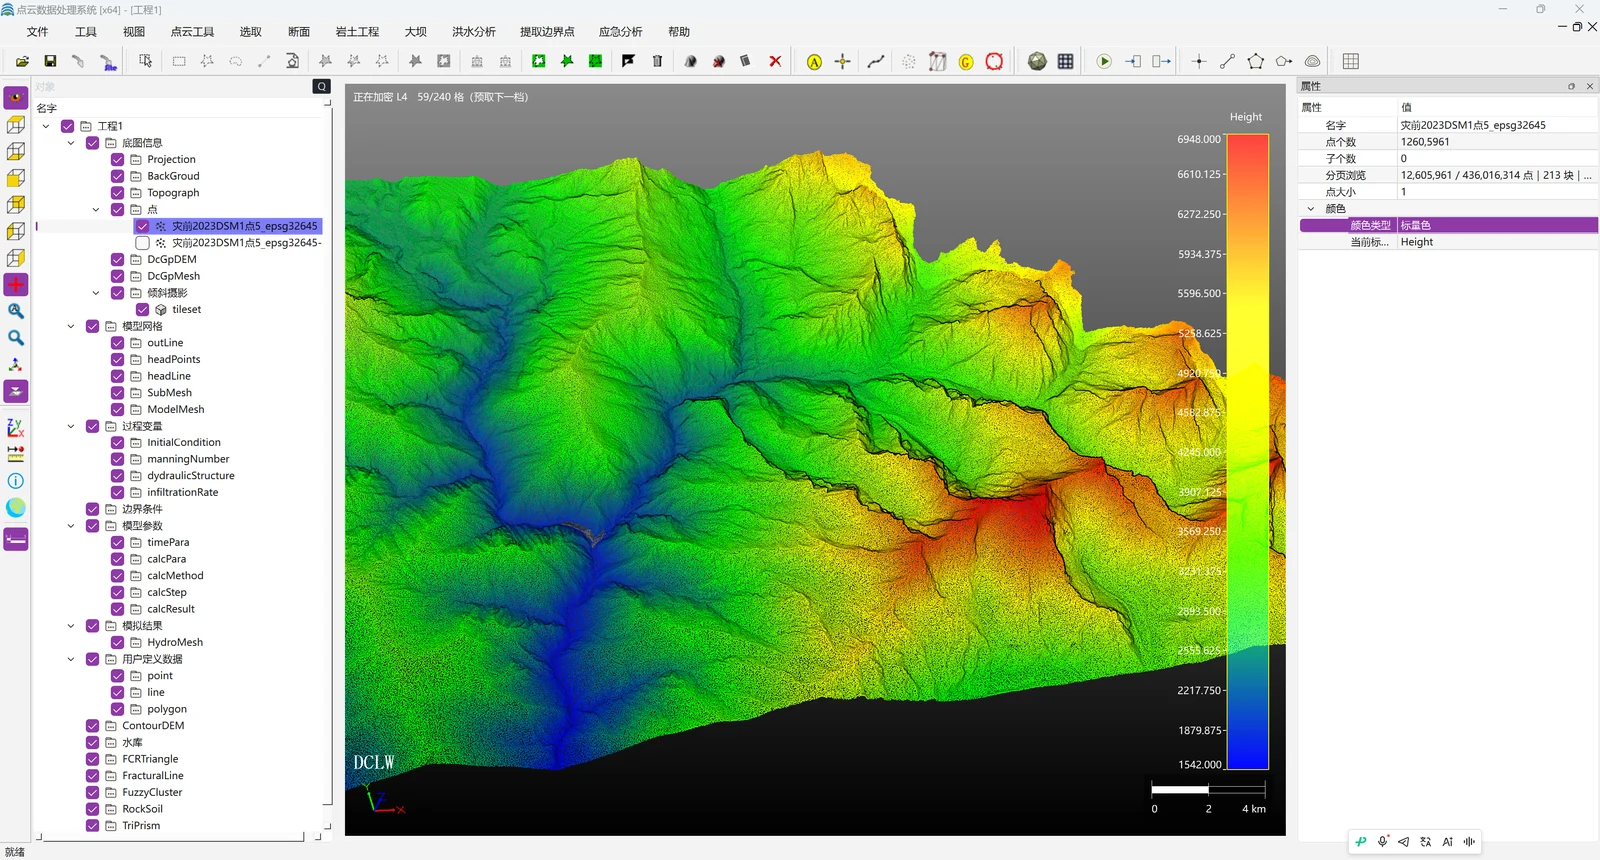The height and width of the screenshot is (860, 1600).
Task: Collapse the 工程1 root node
Action: [x=46, y=126]
